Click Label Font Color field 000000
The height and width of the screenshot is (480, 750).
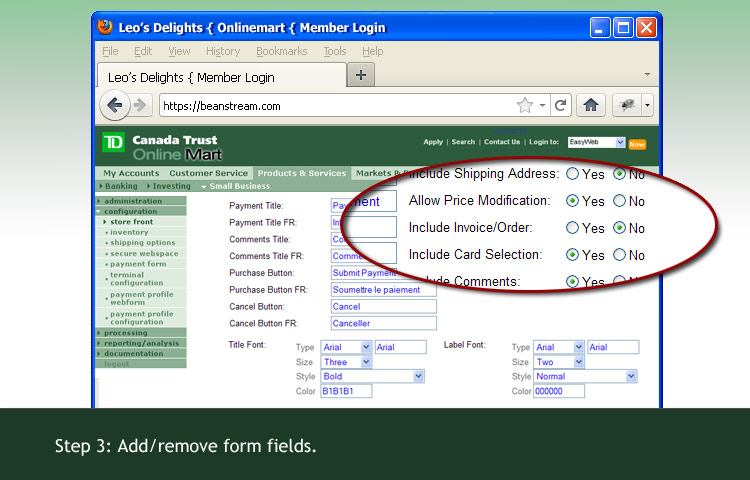point(559,391)
